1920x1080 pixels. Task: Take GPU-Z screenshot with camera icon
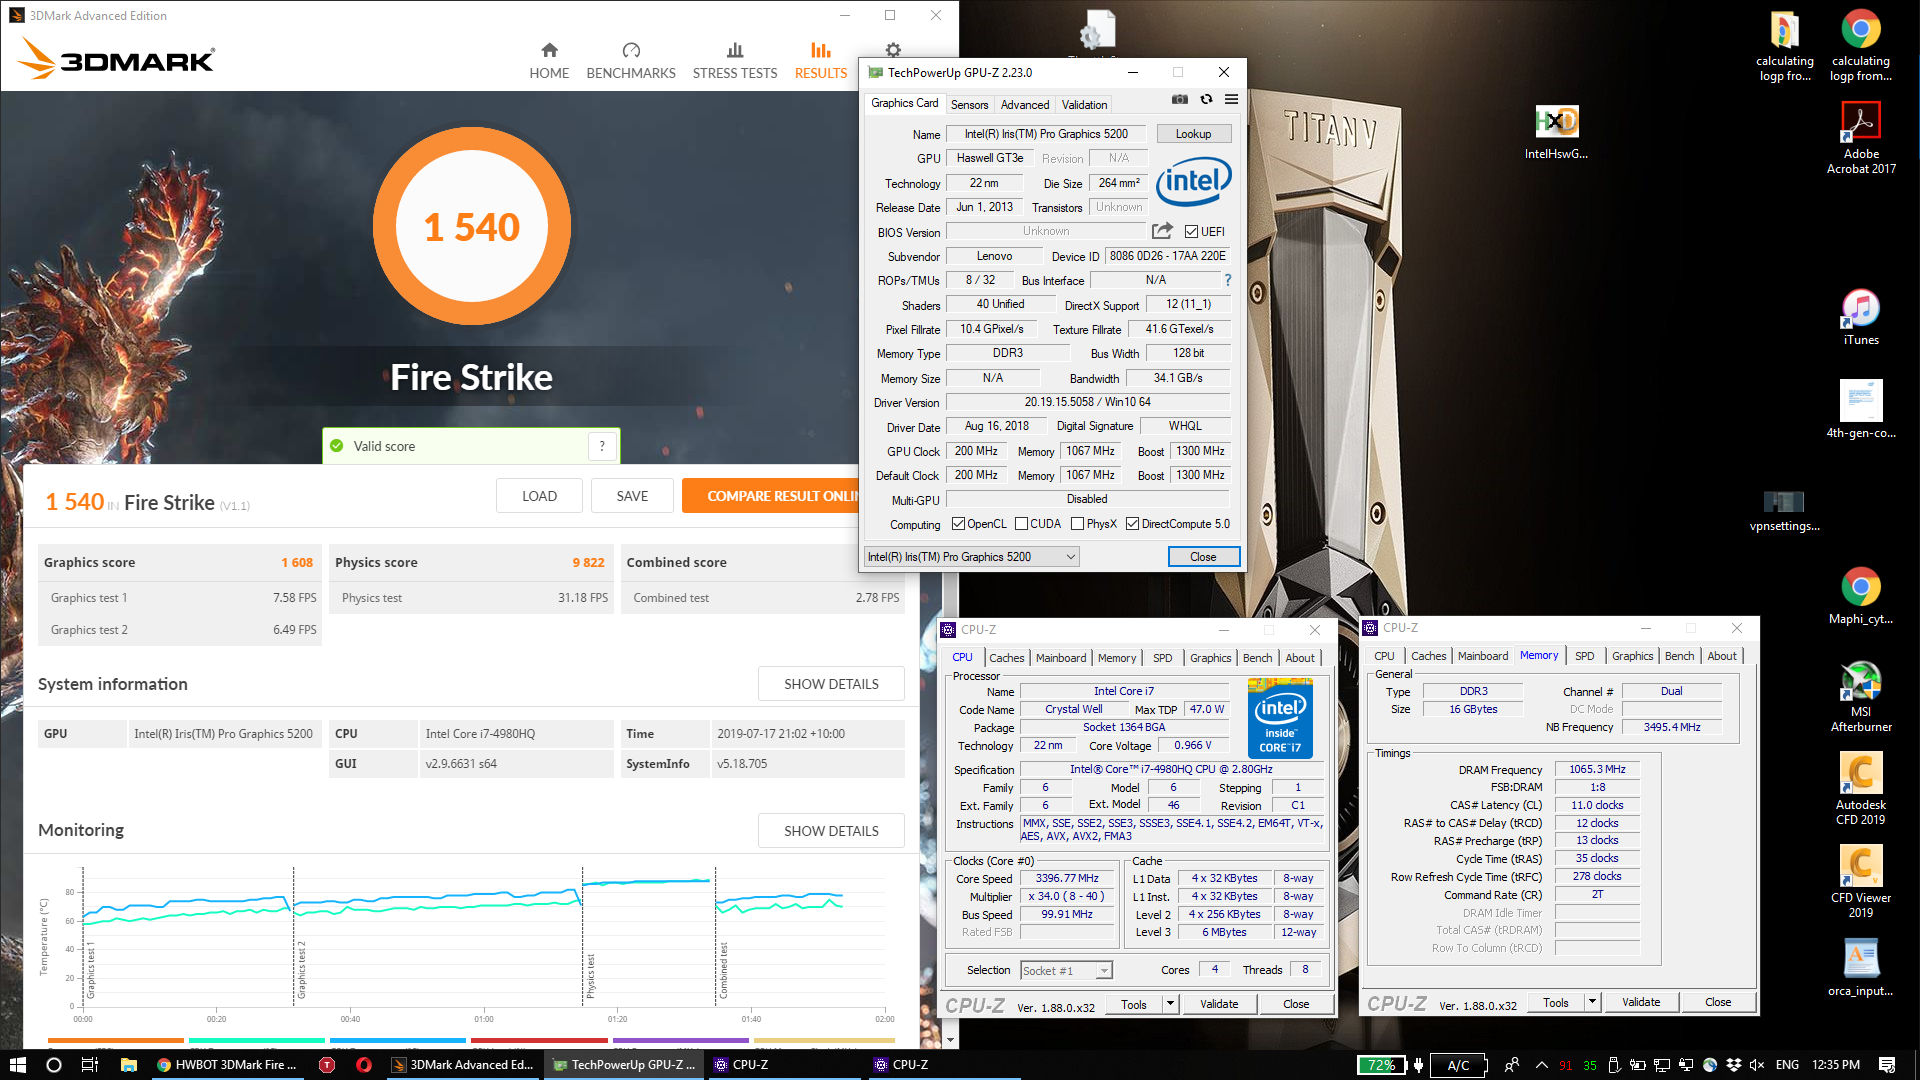(1180, 99)
